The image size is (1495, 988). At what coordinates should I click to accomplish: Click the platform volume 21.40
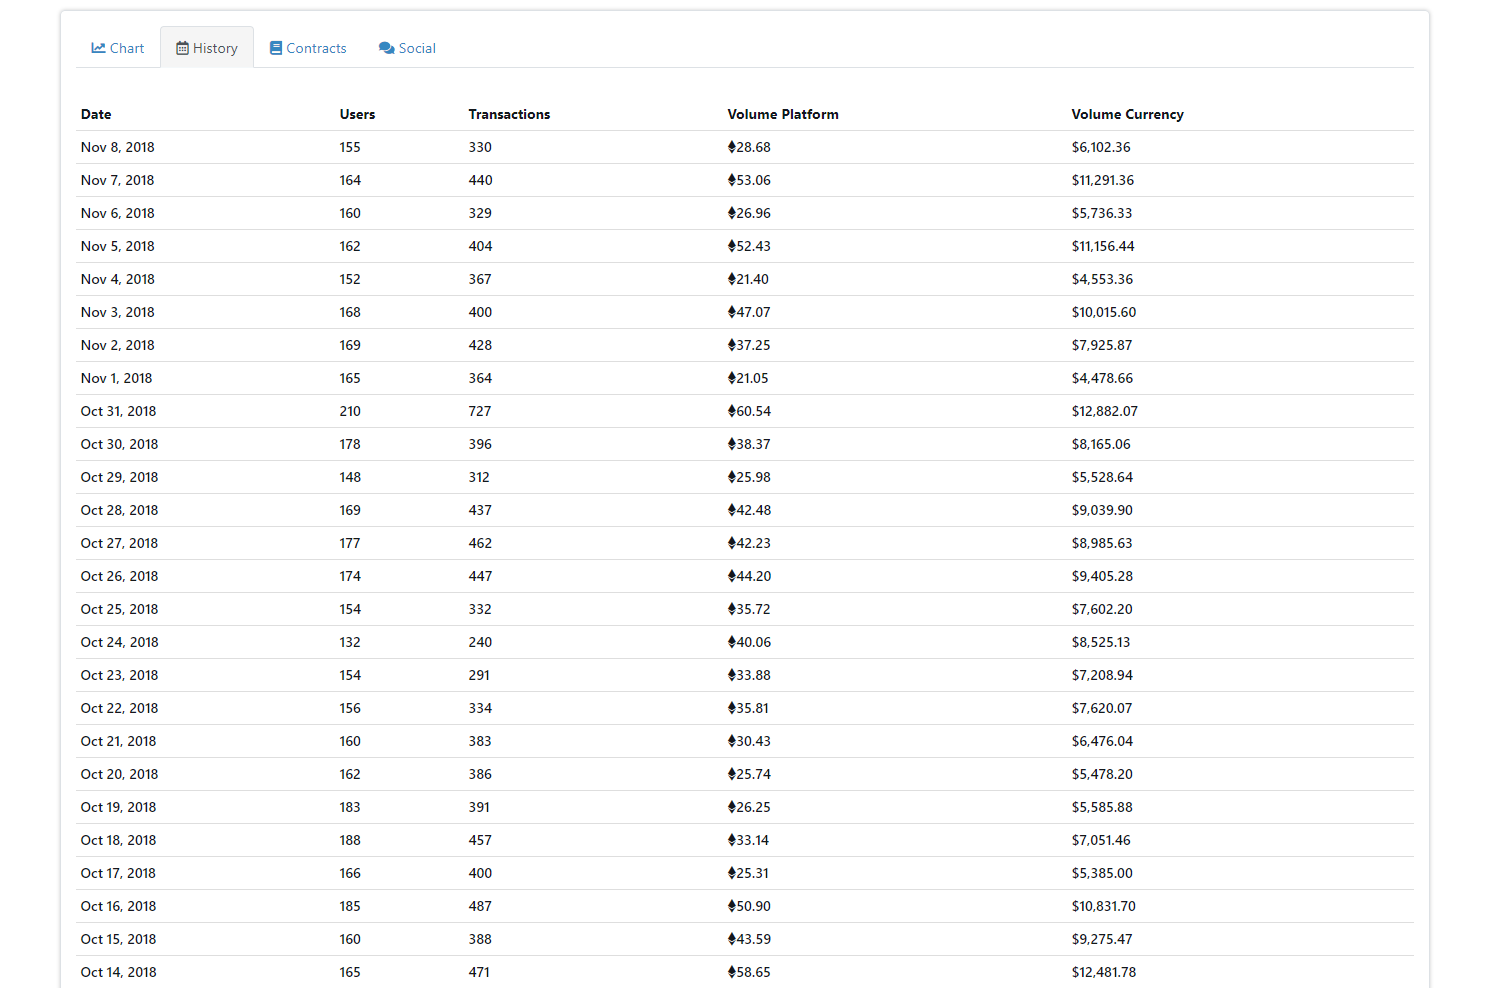tap(749, 279)
